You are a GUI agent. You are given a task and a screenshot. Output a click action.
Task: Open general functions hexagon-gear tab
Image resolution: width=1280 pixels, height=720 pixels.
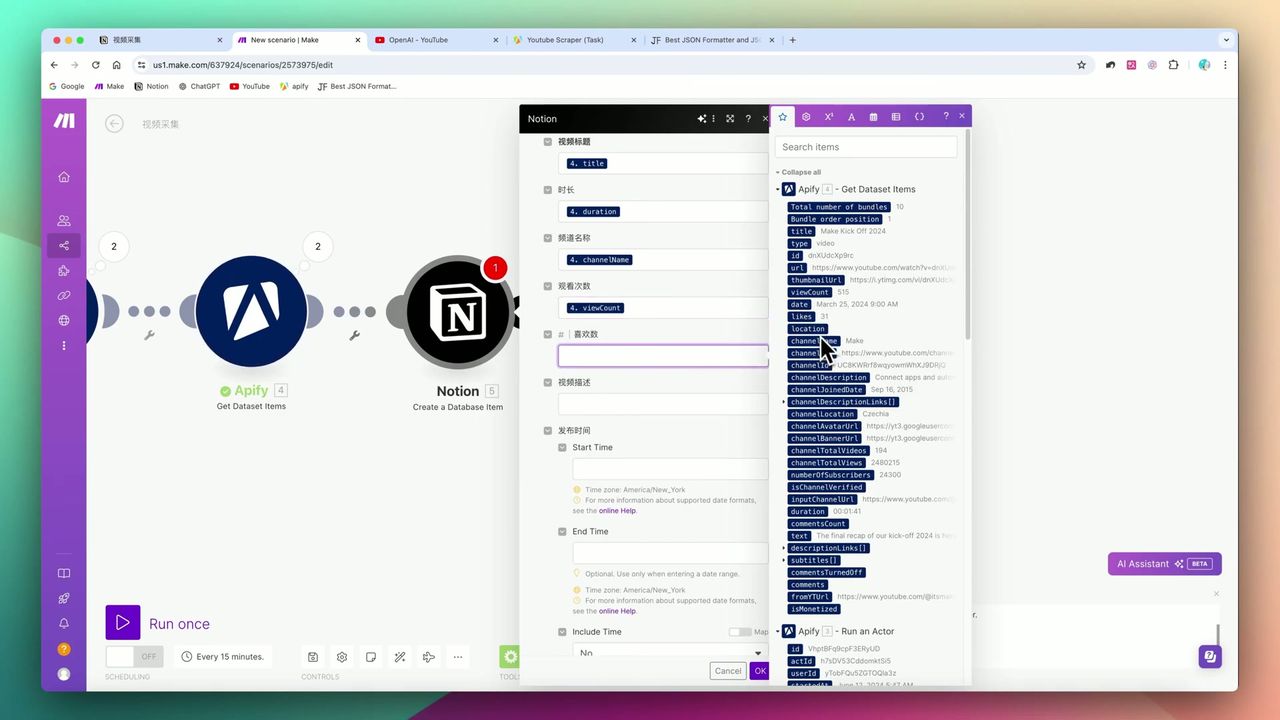(806, 116)
